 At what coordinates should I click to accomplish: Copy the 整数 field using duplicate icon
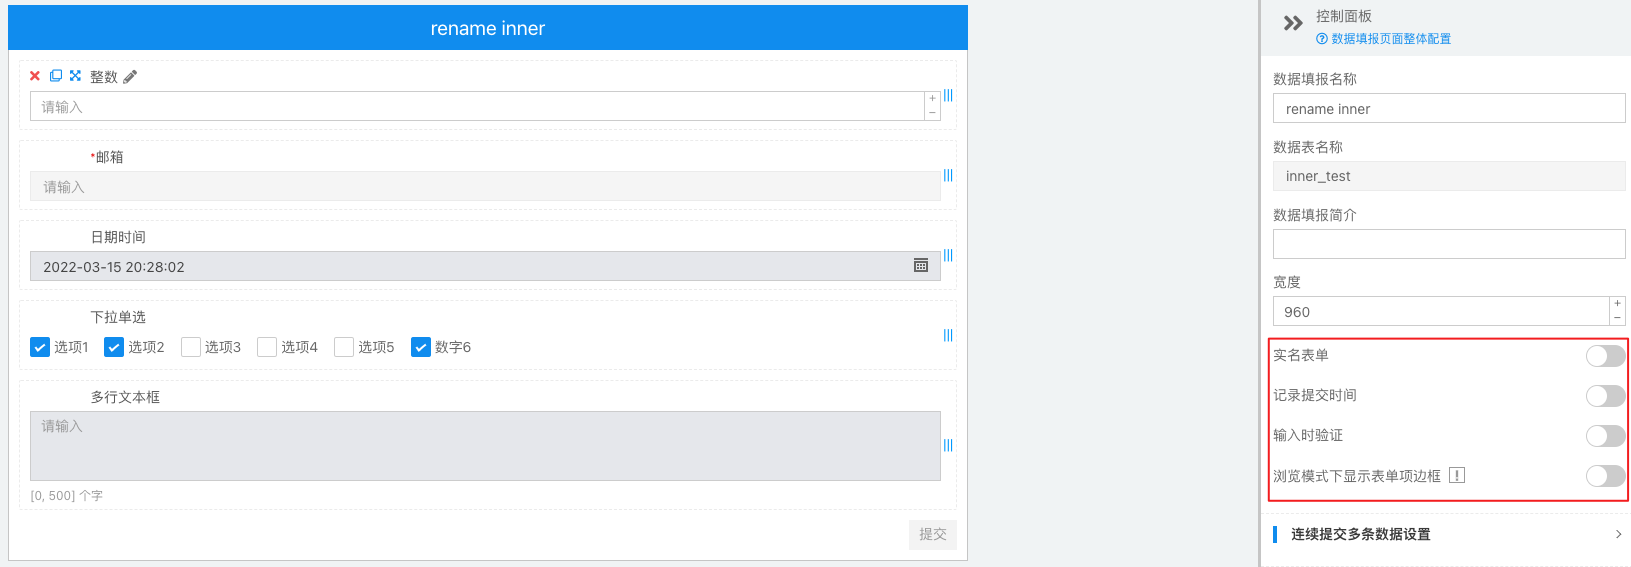point(56,76)
